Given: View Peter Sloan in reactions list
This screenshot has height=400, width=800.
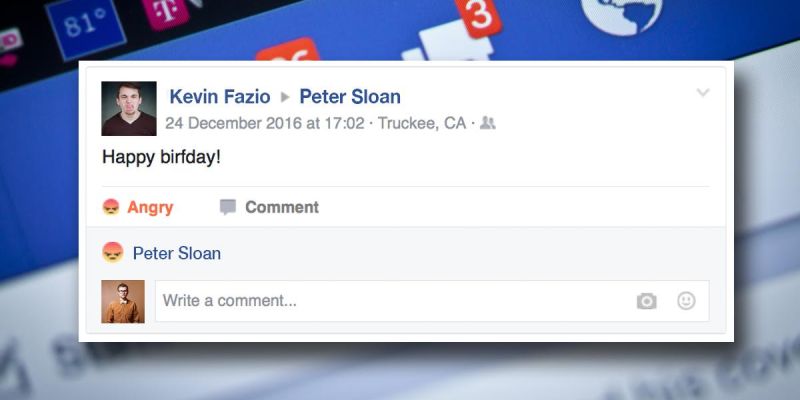Looking at the screenshot, I should click(177, 254).
